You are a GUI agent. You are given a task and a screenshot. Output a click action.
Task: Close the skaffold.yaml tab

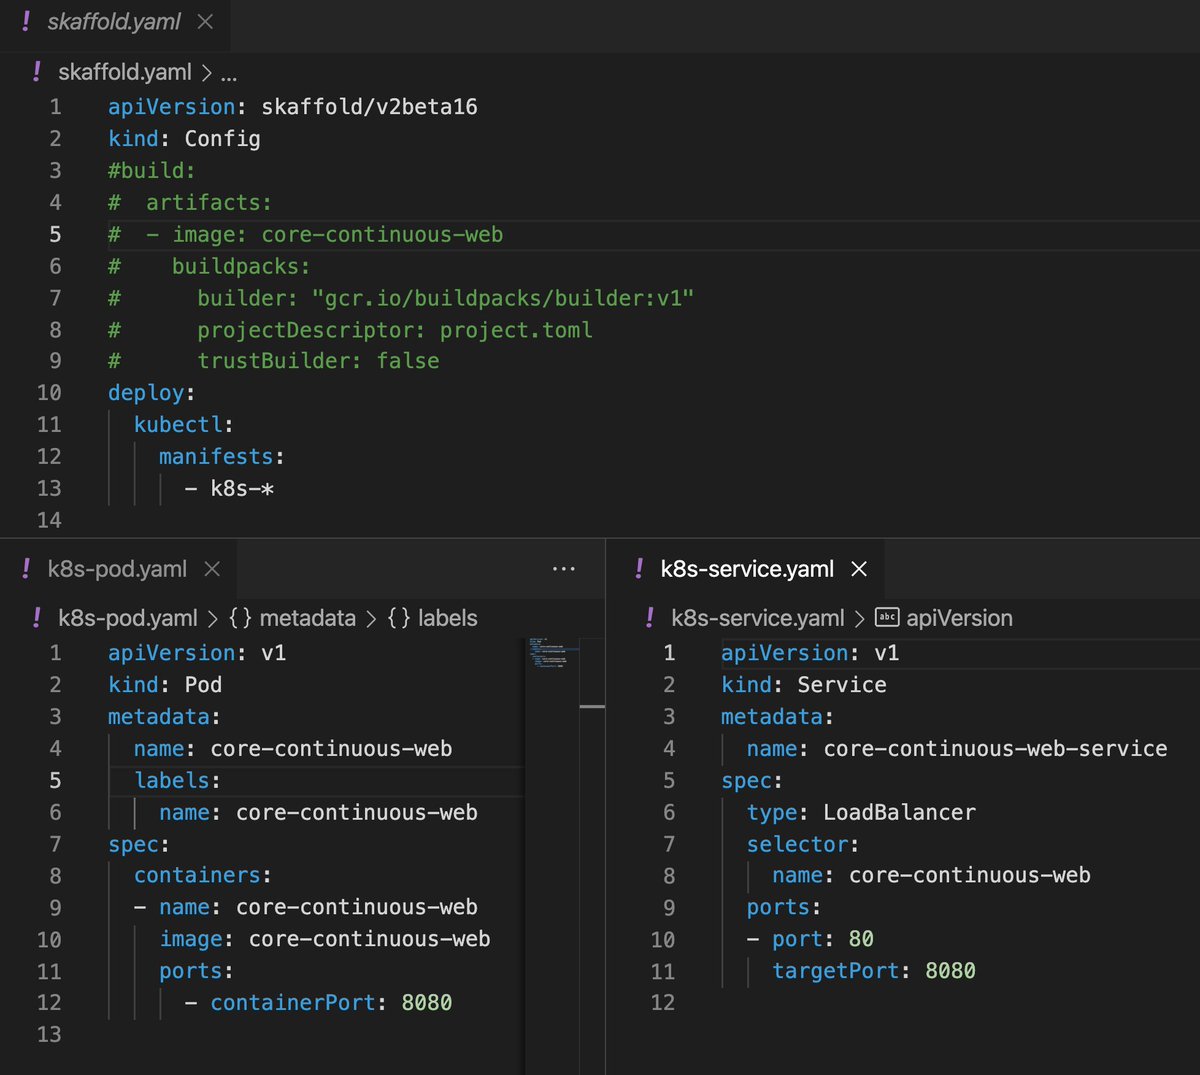[205, 22]
